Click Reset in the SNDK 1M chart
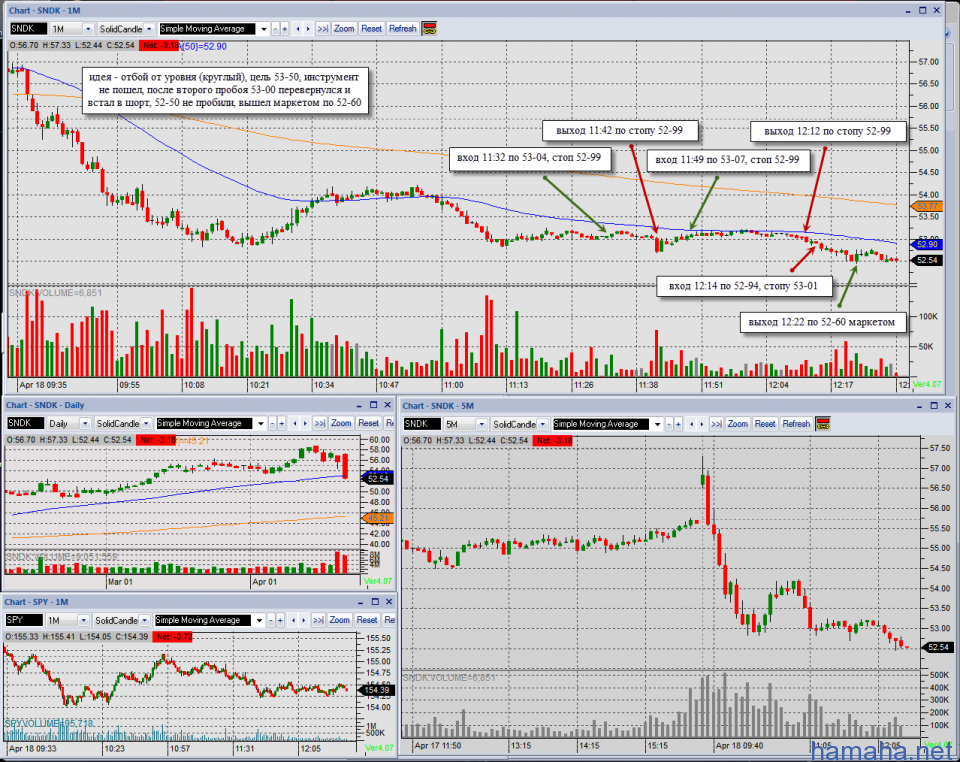Image resolution: width=960 pixels, height=762 pixels. click(372, 29)
